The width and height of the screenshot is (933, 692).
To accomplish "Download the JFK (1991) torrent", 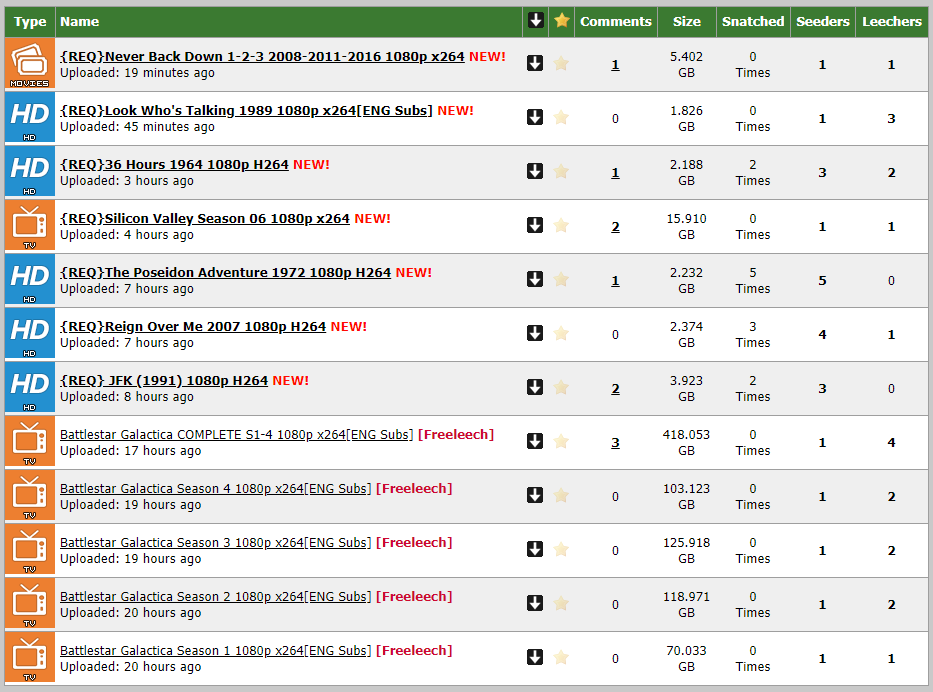I will point(535,388).
